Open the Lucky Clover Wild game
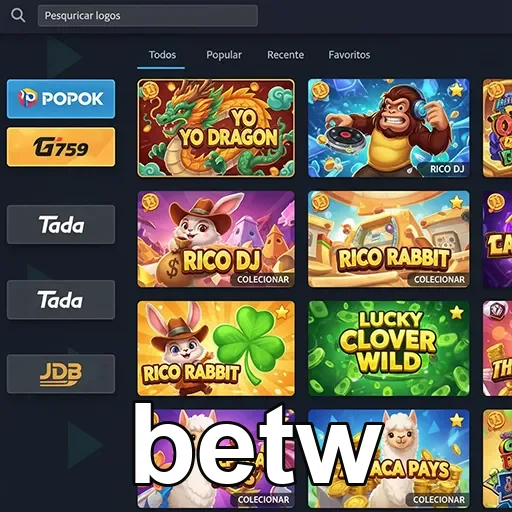Viewport: 512px width, 512px height. (x=389, y=348)
